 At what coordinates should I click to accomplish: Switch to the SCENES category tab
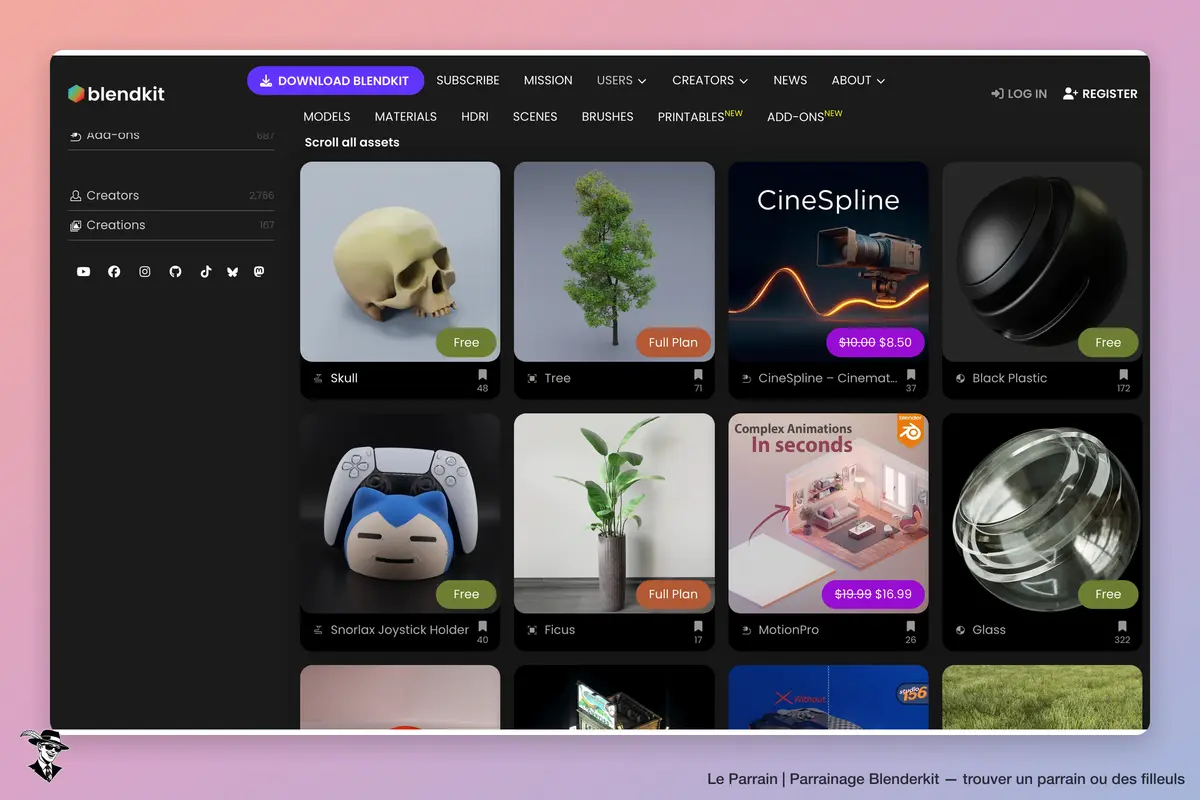pos(535,116)
